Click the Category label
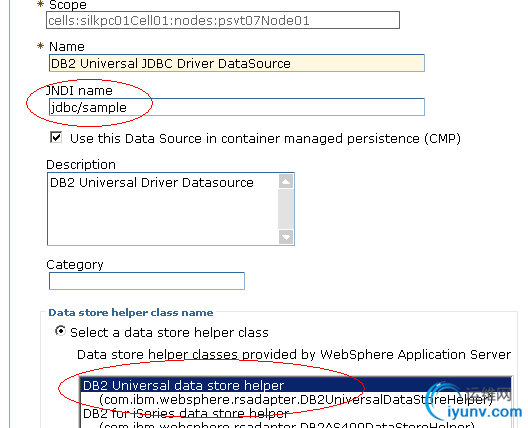 click(75, 265)
